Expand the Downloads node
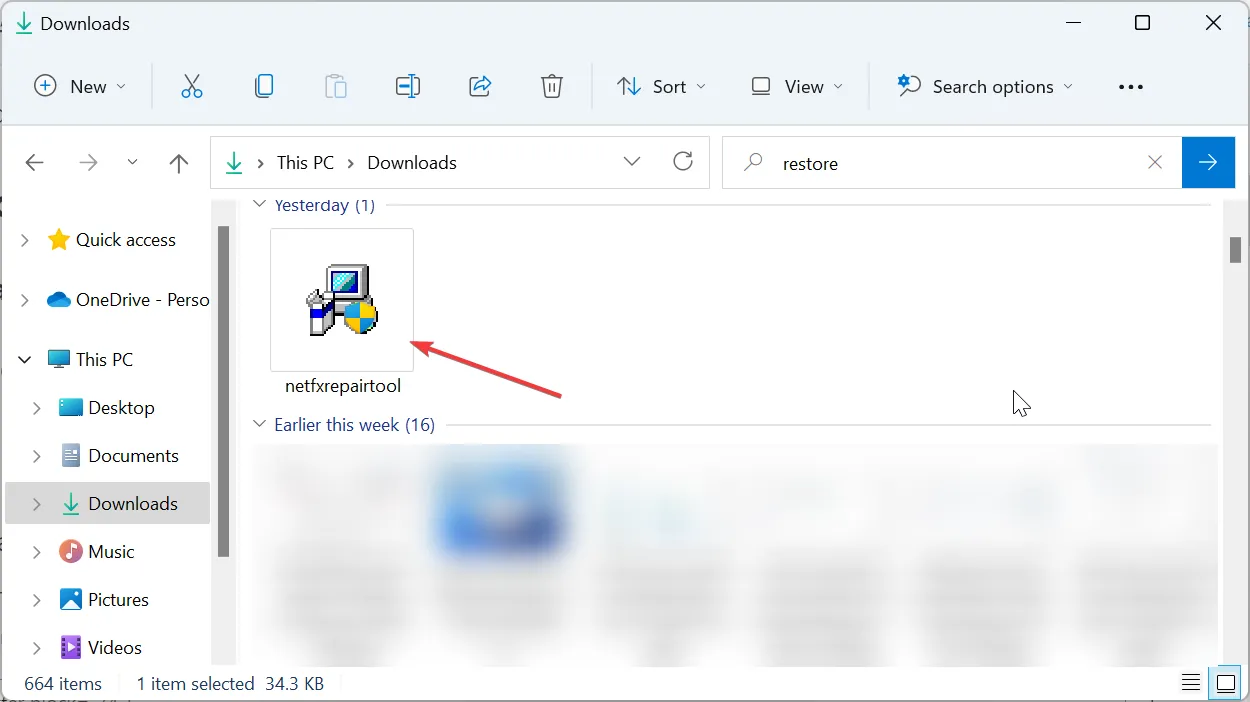Screen dimensions: 1250x702 point(36,504)
